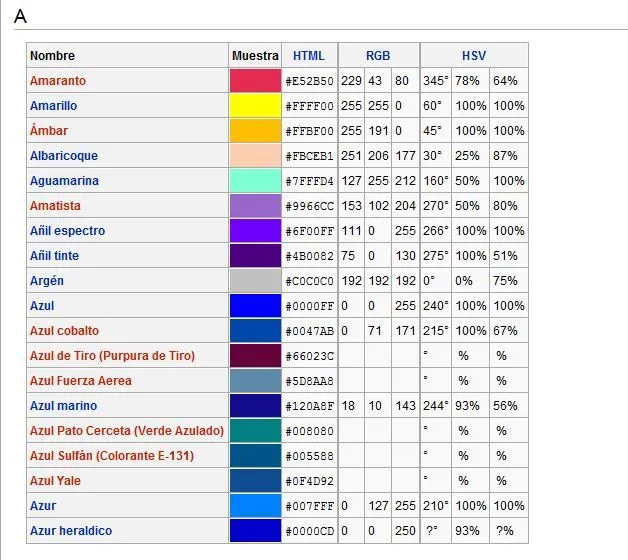The width and height of the screenshot is (628, 560).
Task: Open the Ámbar color link
Action: point(48,131)
